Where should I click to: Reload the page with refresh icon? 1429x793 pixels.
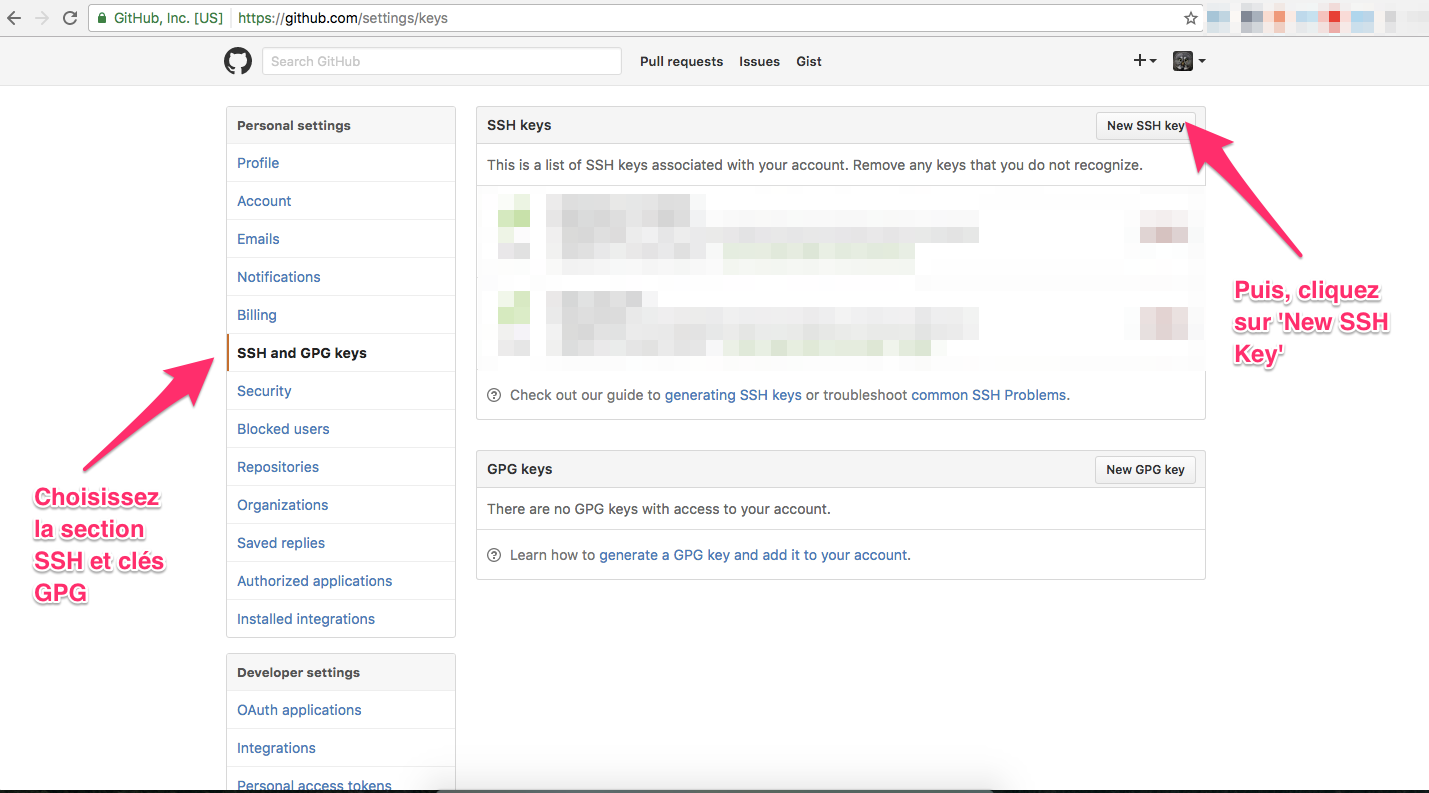coord(70,18)
